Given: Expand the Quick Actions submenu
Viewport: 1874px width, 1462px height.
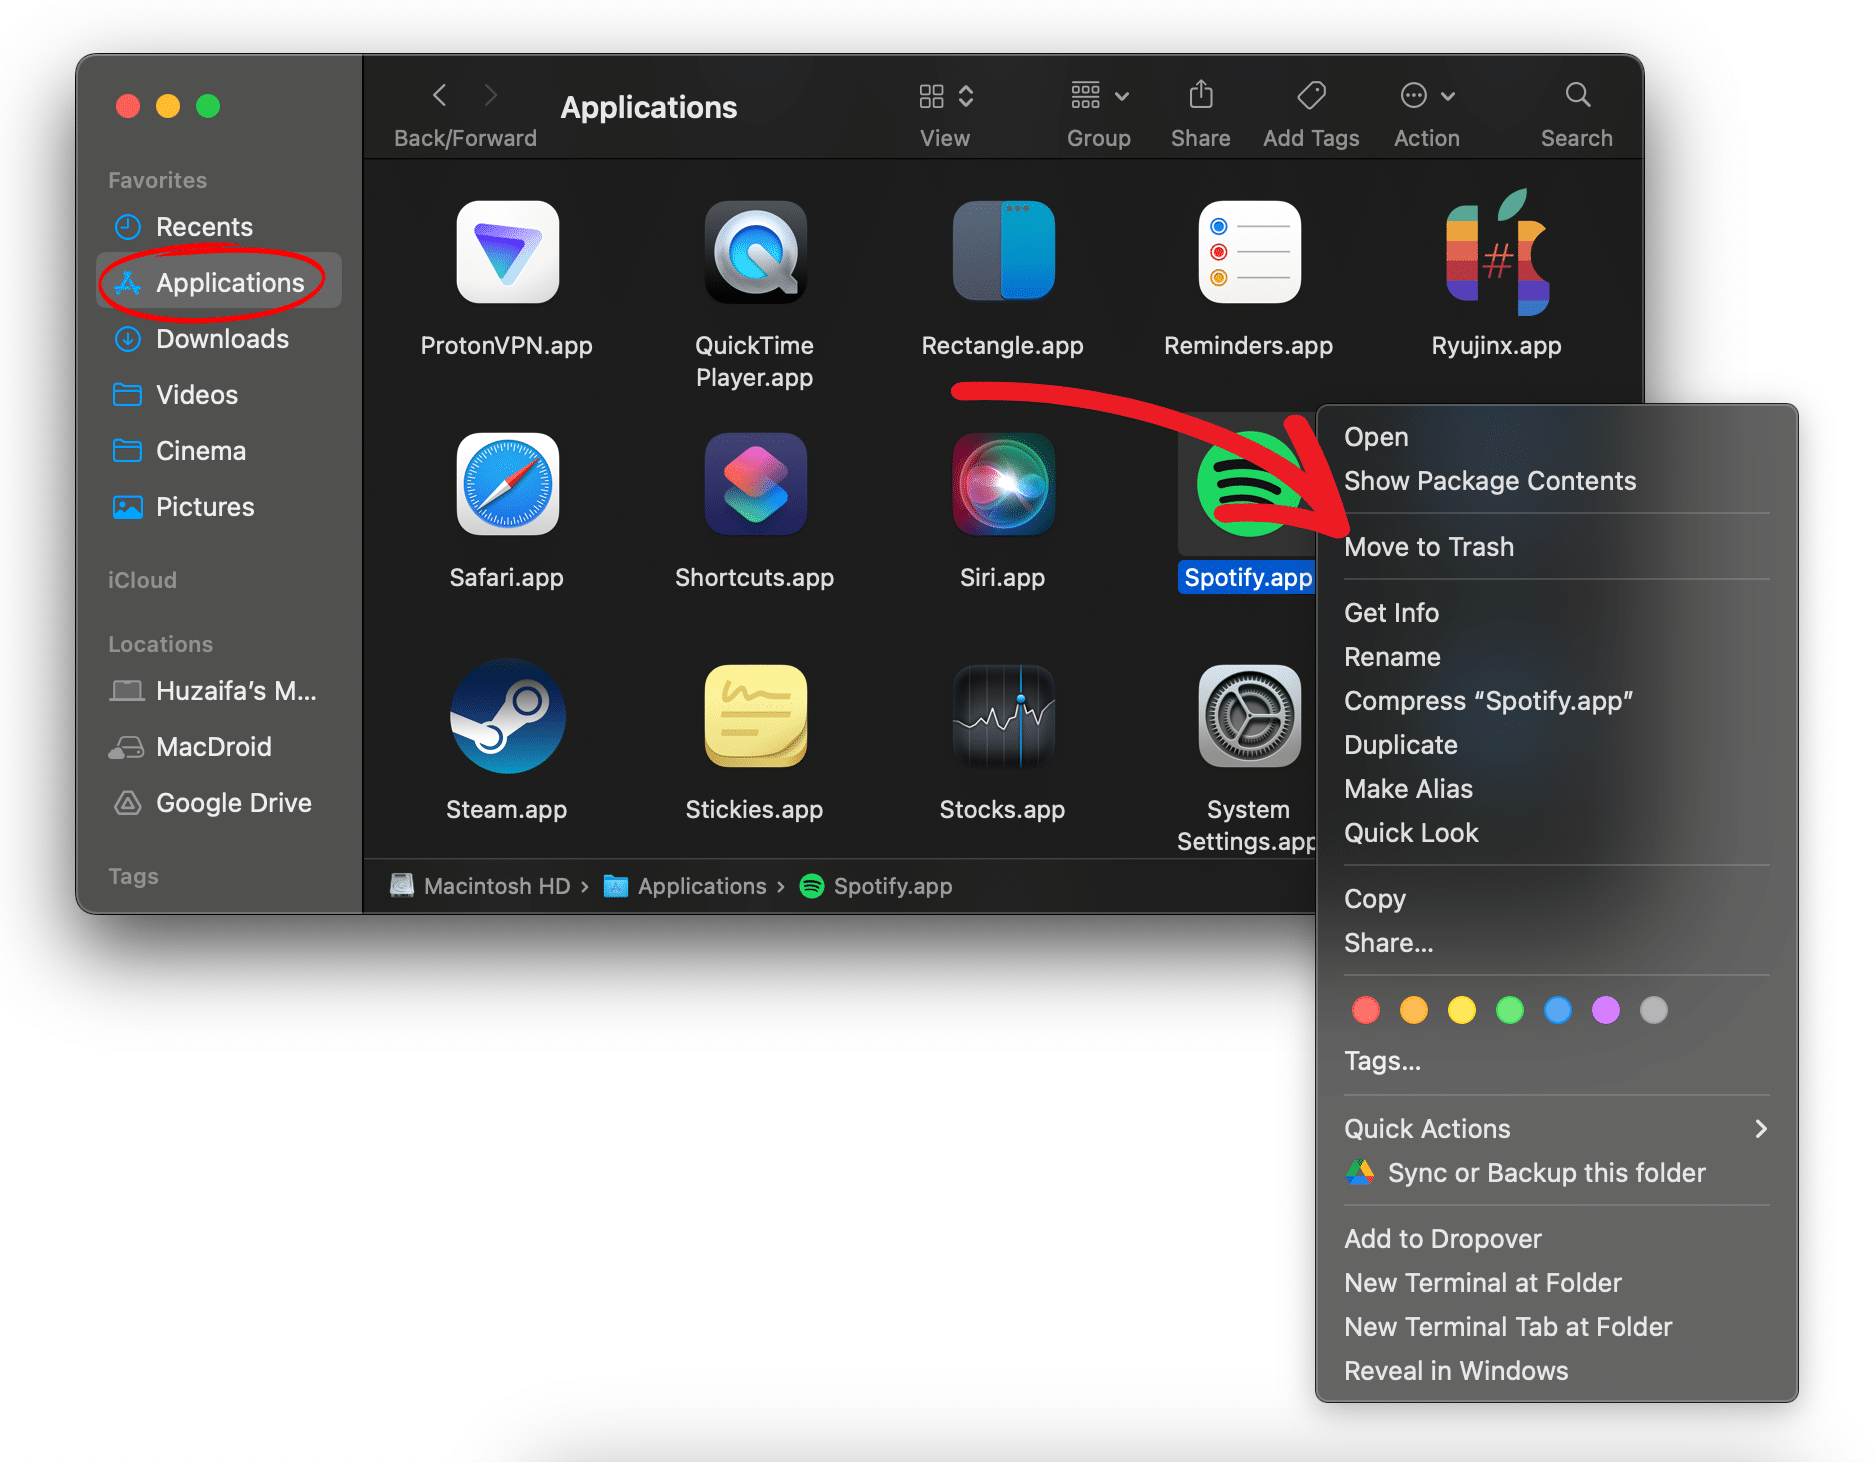Looking at the screenshot, I should click(1555, 1129).
